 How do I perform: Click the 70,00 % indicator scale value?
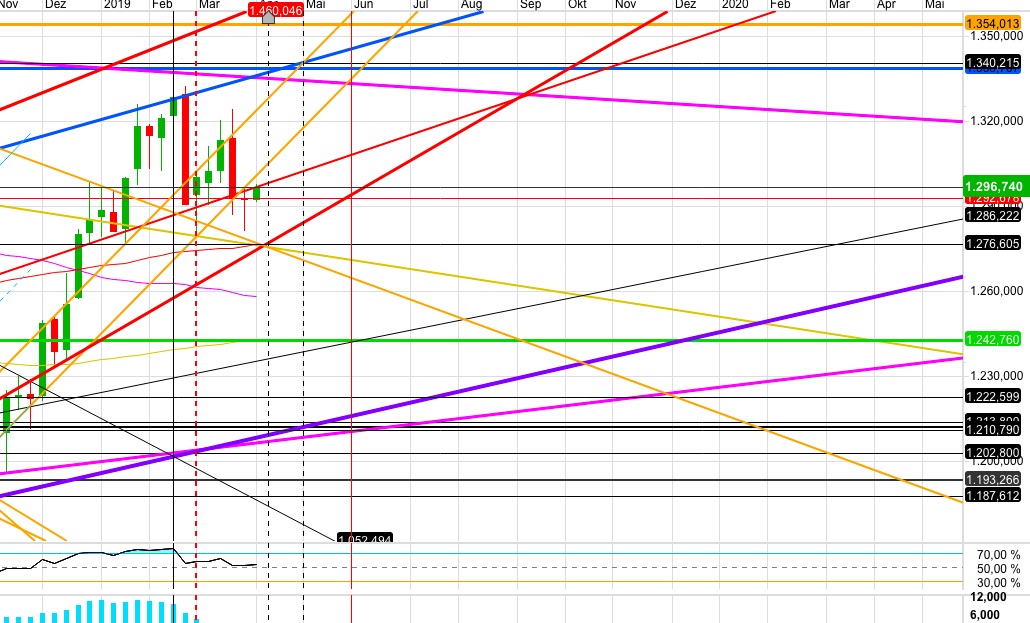[x=998, y=555]
